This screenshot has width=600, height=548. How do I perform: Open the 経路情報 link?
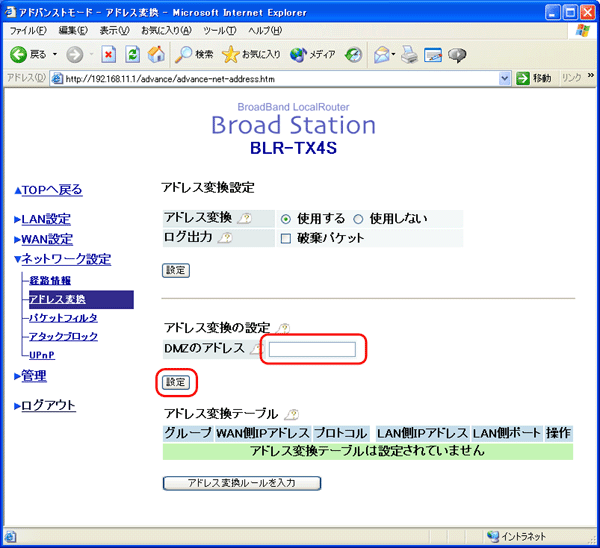50,281
